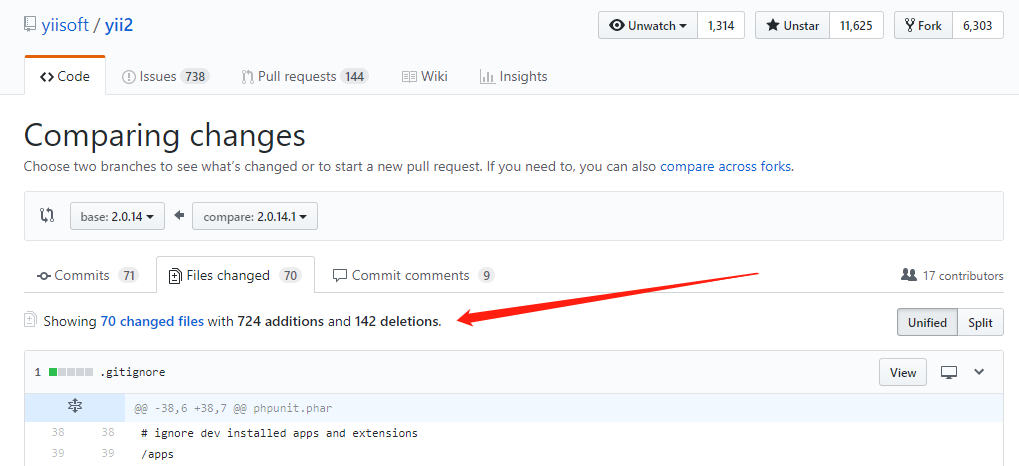View the 6,303 forks count
The width and height of the screenshot is (1019, 466).
pyautogui.click(x=977, y=26)
